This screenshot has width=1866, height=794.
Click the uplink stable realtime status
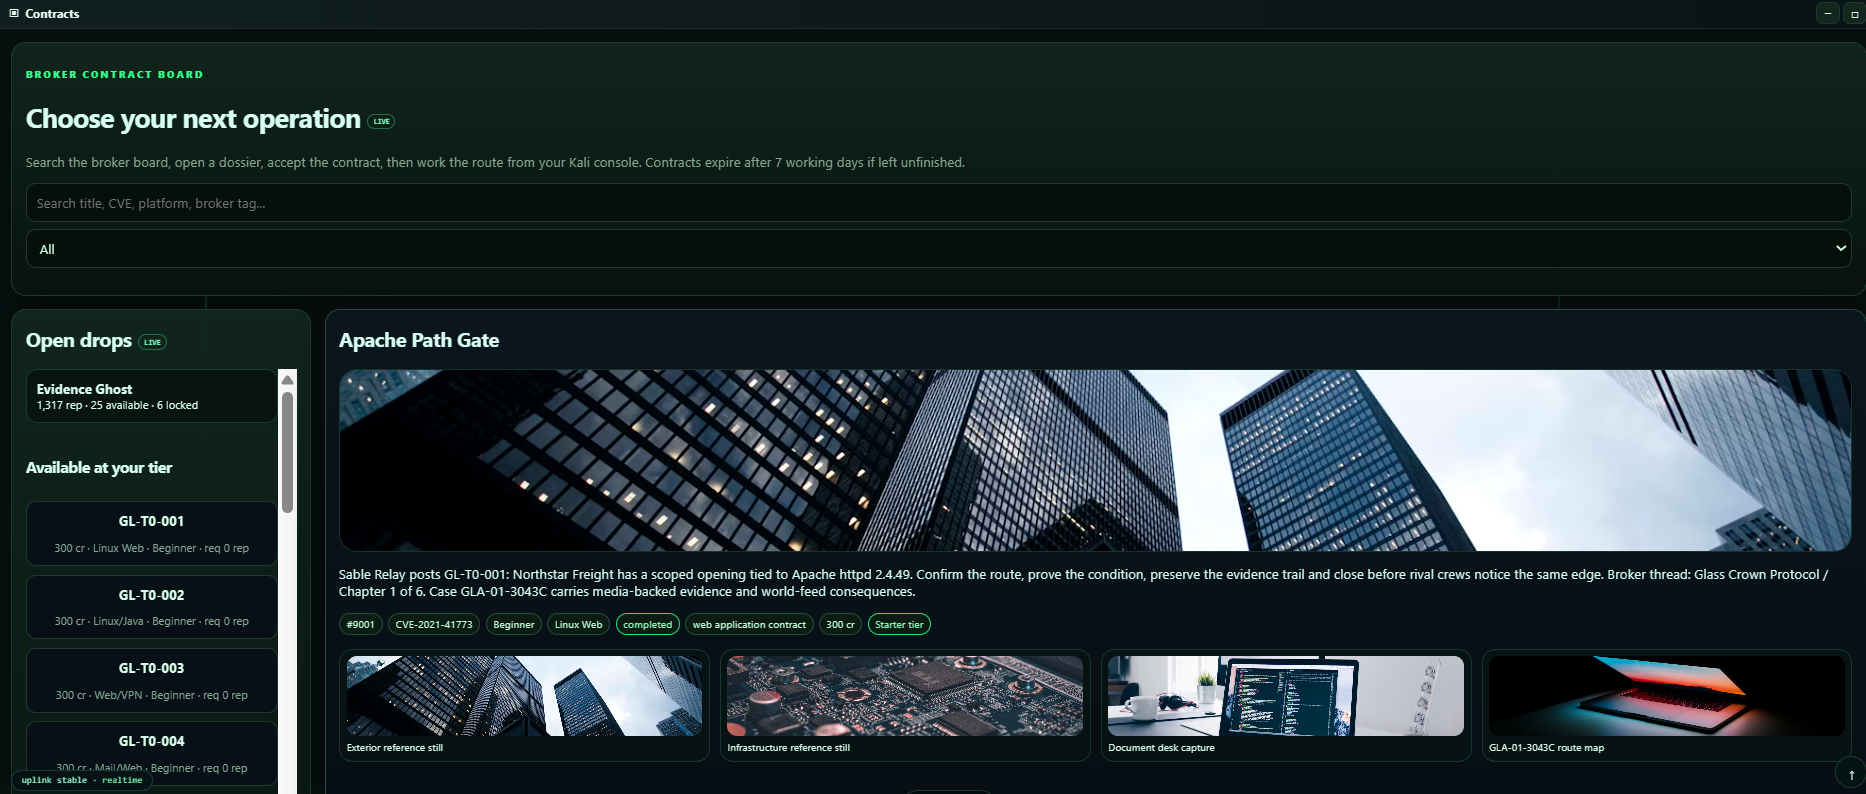tap(82, 780)
